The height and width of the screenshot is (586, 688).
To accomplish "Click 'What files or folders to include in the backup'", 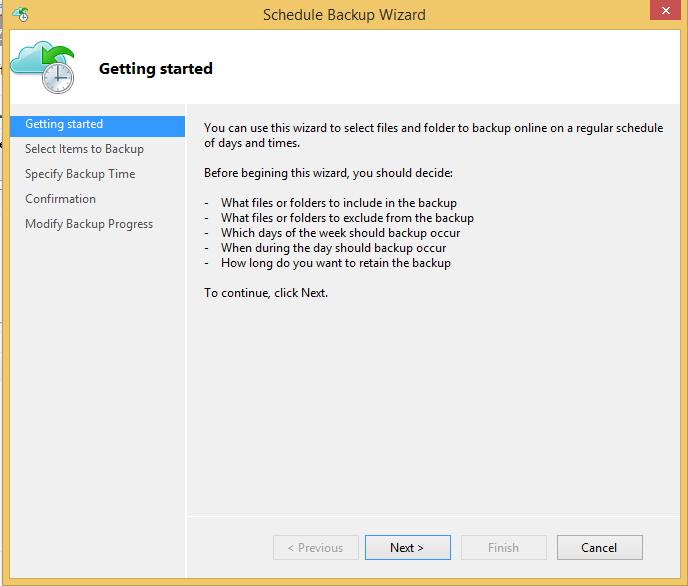I will (x=339, y=203).
